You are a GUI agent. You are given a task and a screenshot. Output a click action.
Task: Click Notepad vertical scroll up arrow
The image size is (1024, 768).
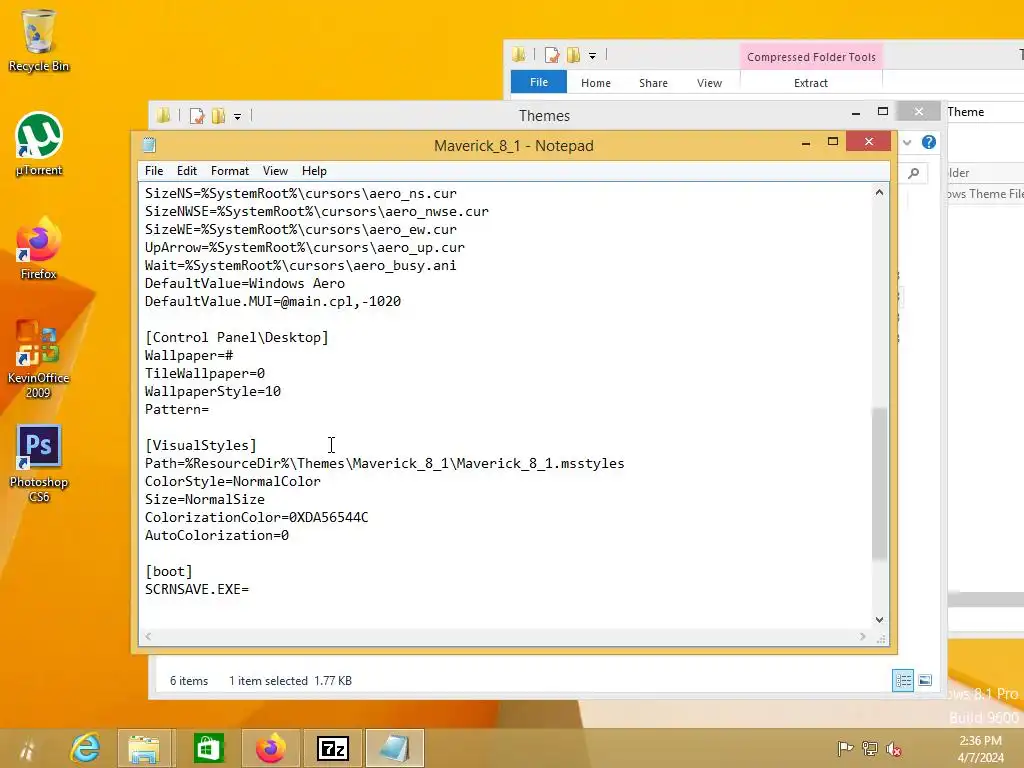880,193
